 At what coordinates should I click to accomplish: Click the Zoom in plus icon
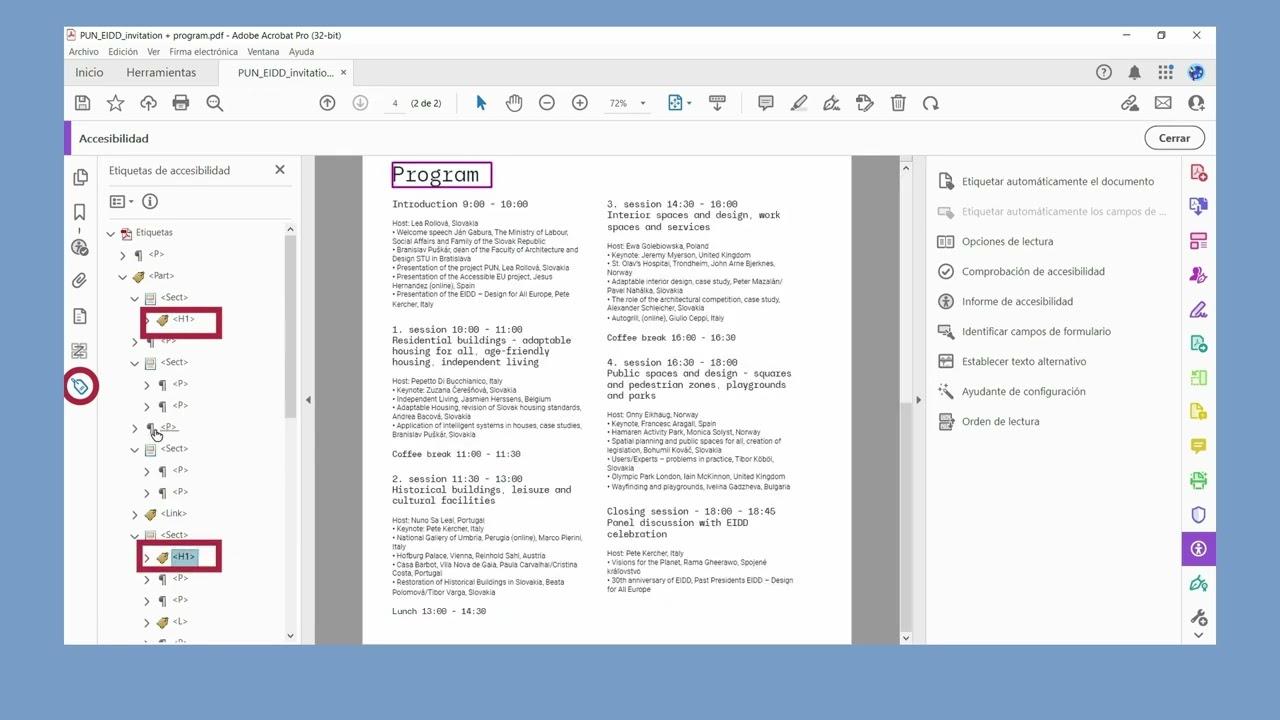coord(580,103)
